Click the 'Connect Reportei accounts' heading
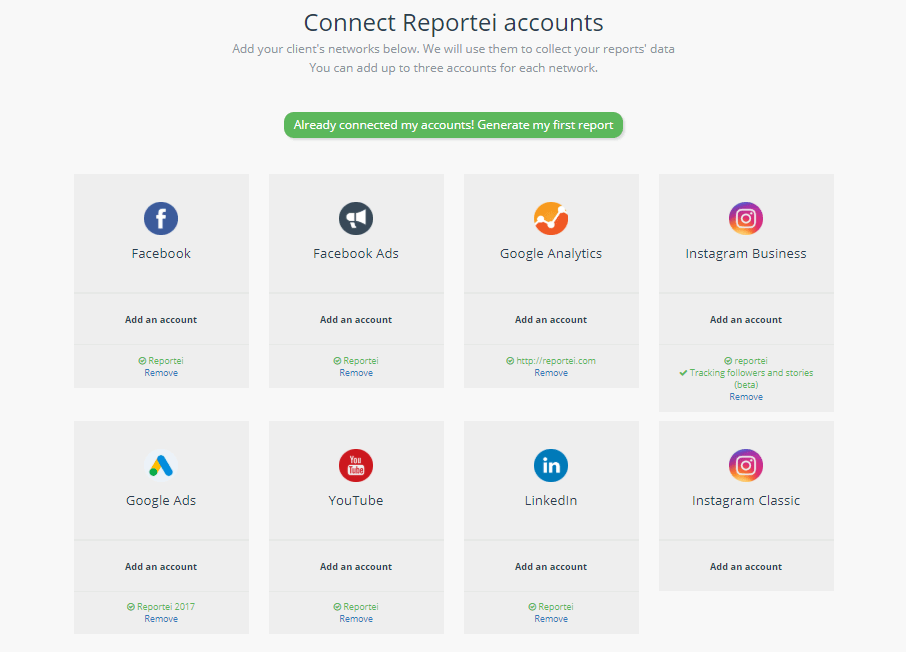906x652 pixels. (x=454, y=23)
